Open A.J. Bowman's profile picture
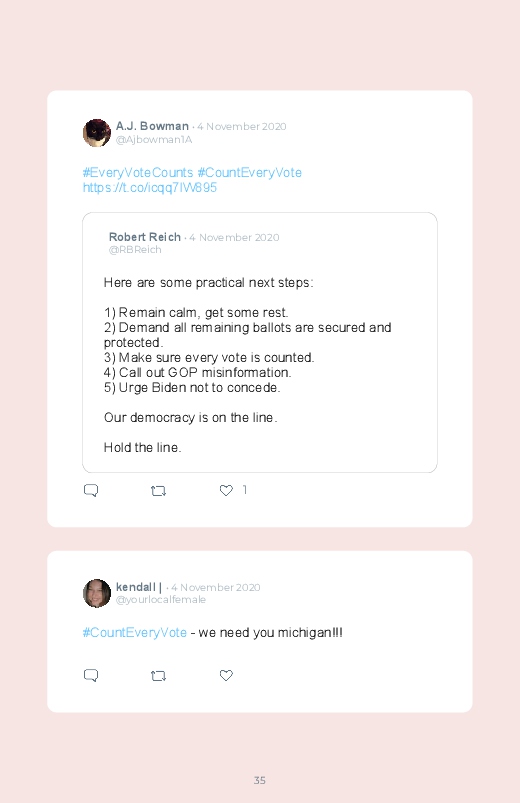This screenshot has height=803, width=520. pyautogui.click(x=97, y=133)
